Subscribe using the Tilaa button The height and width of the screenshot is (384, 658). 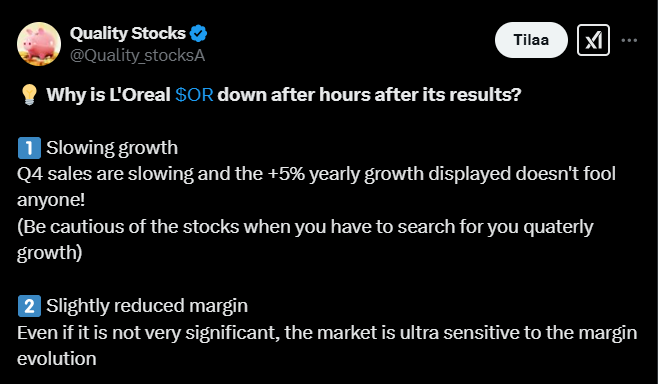tap(531, 40)
